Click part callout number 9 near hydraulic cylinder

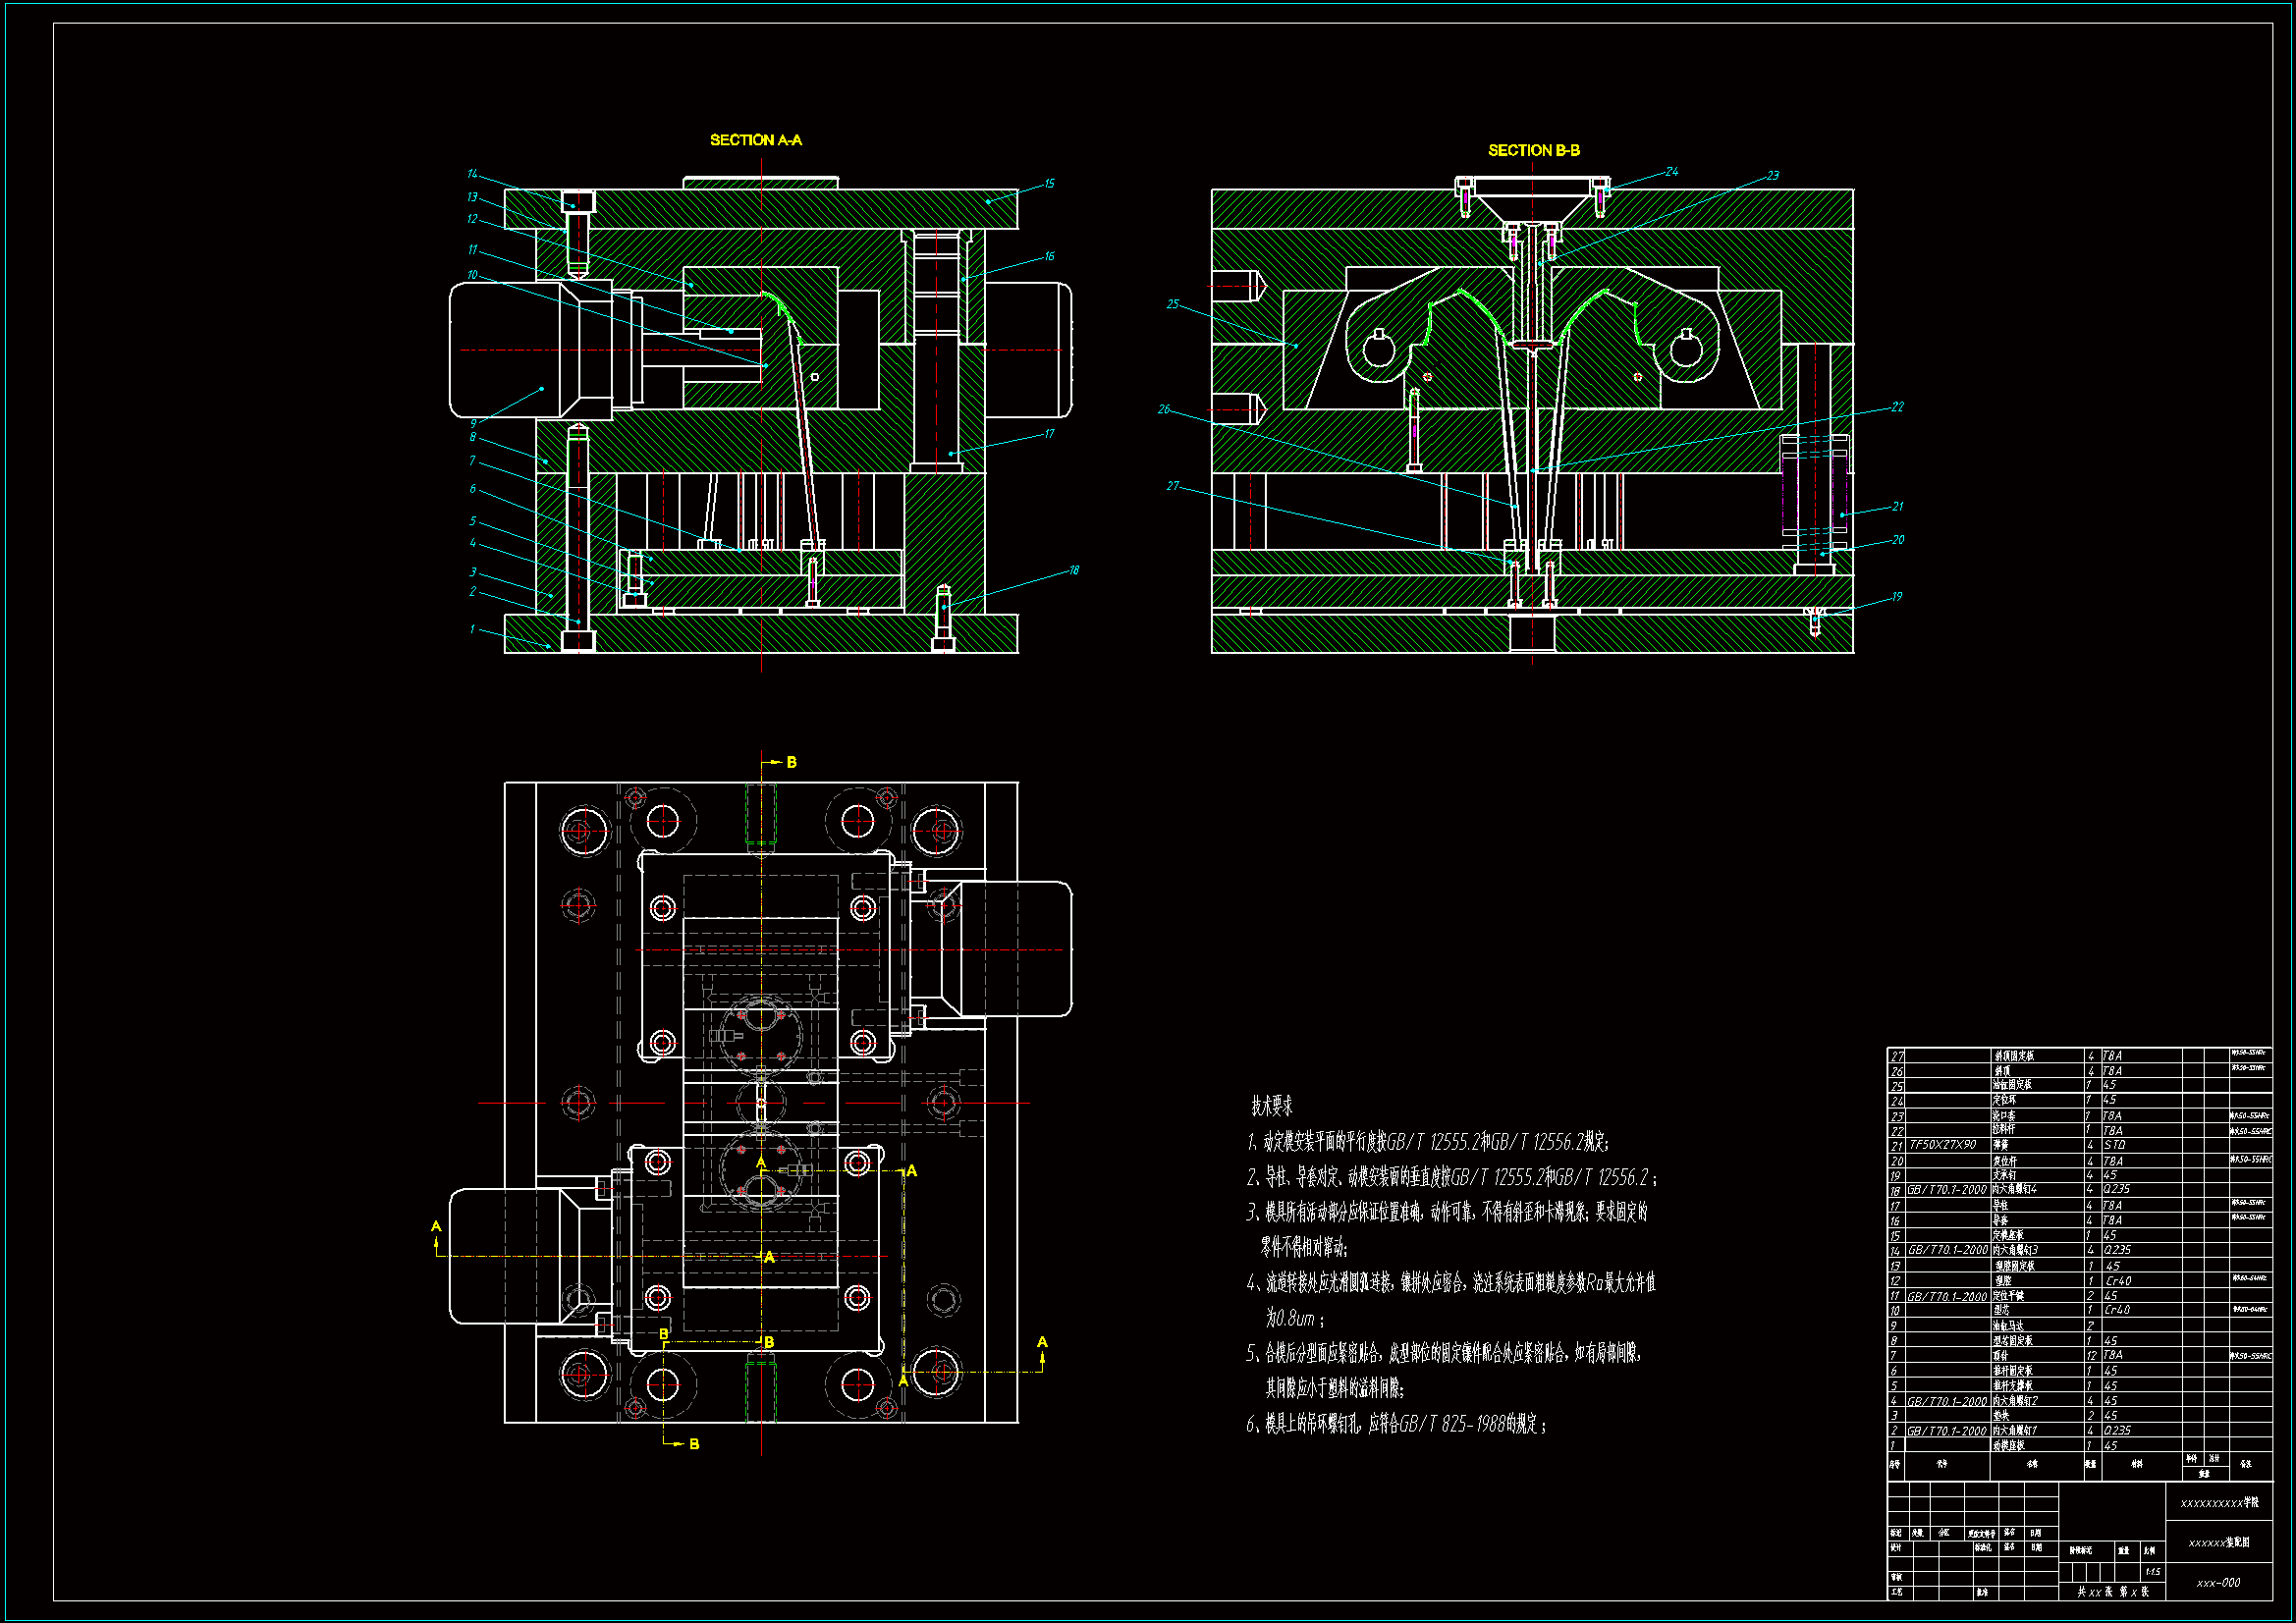(473, 423)
